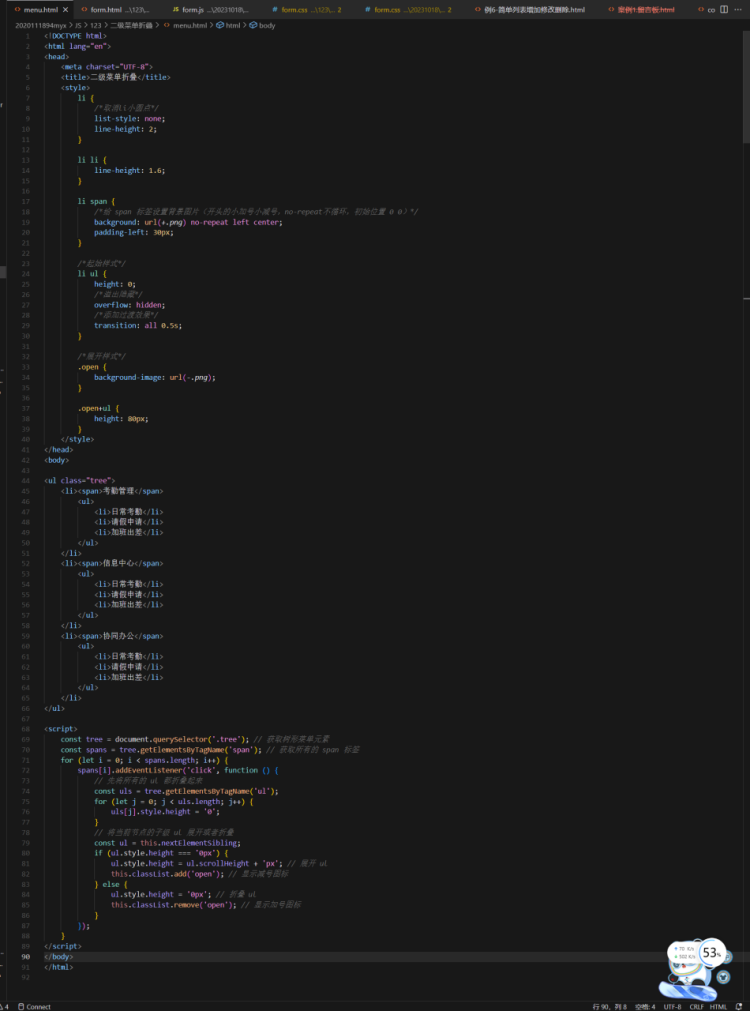Click the <title>二级菜单折叠</title> line

coord(116,77)
